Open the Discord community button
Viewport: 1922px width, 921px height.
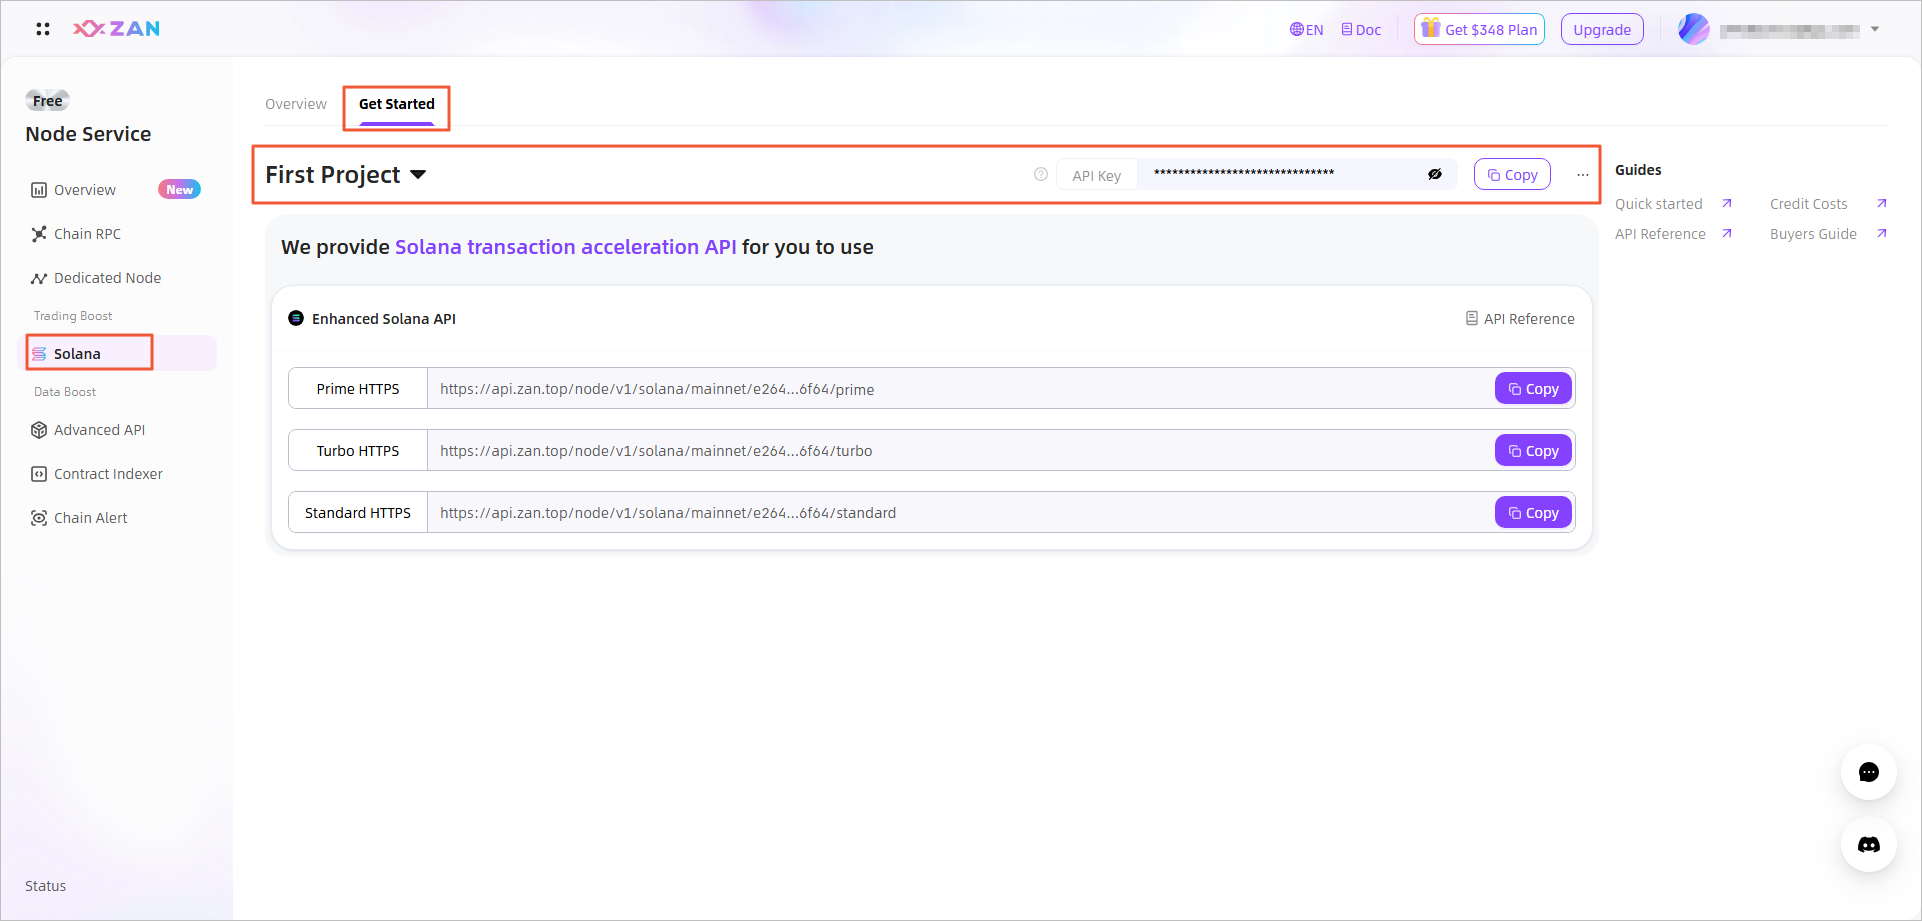(x=1869, y=844)
